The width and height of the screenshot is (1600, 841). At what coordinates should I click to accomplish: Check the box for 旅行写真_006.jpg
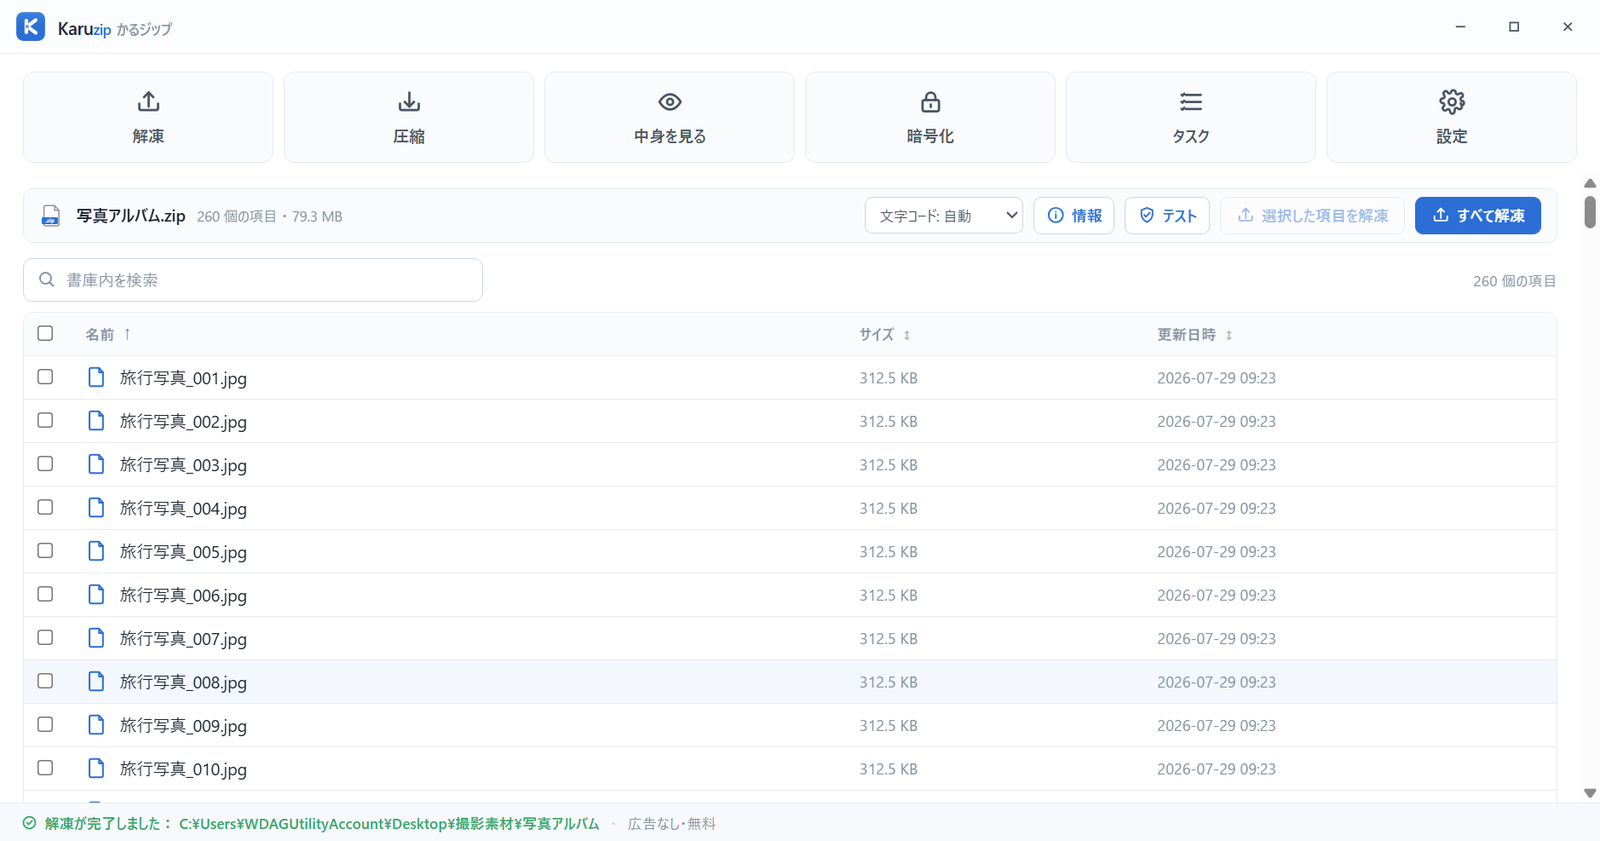coord(45,594)
